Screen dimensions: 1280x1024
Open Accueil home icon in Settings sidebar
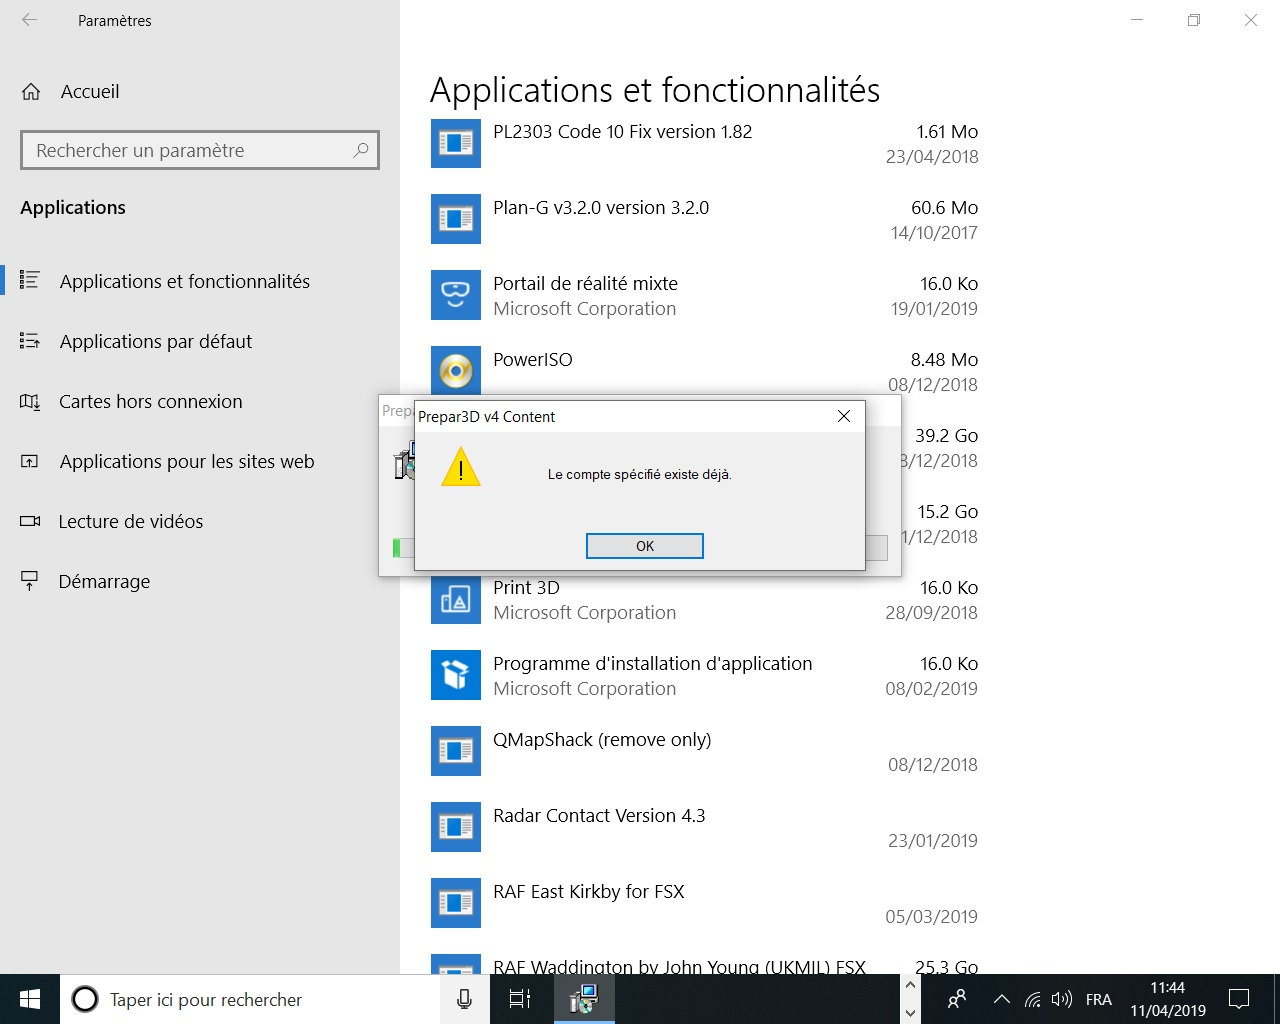coord(31,92)
